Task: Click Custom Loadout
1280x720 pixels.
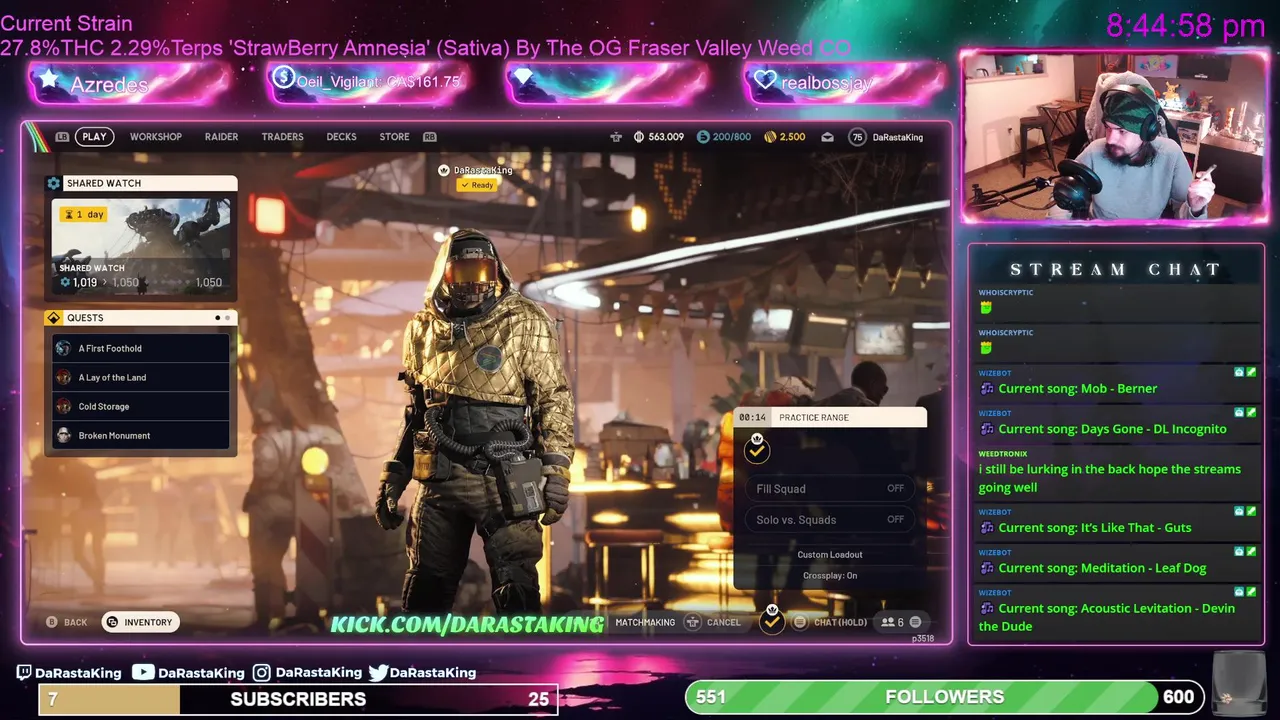Action: pyautogui.click(x=830, y=555)
